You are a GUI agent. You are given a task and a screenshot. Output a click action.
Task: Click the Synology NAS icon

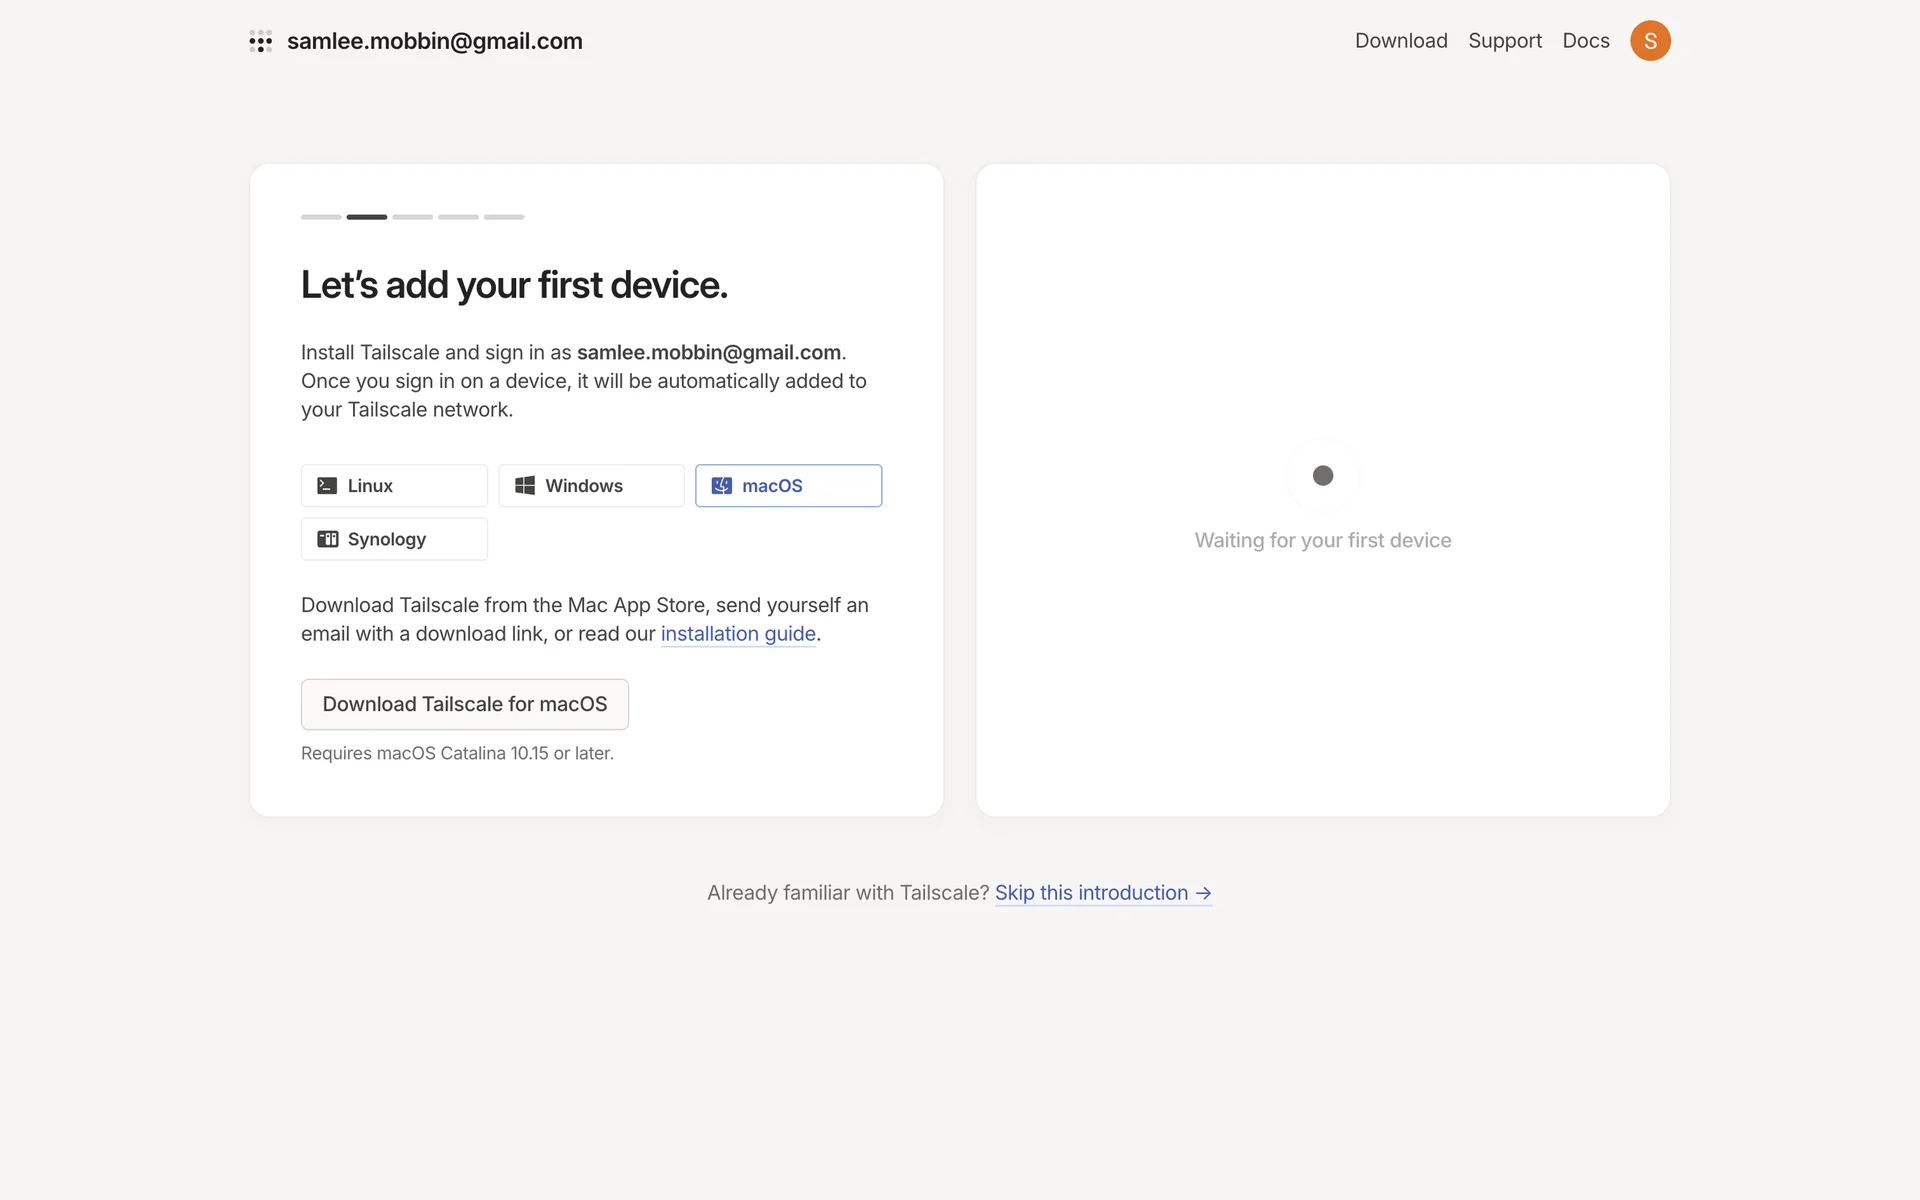[x=327, y=539]
